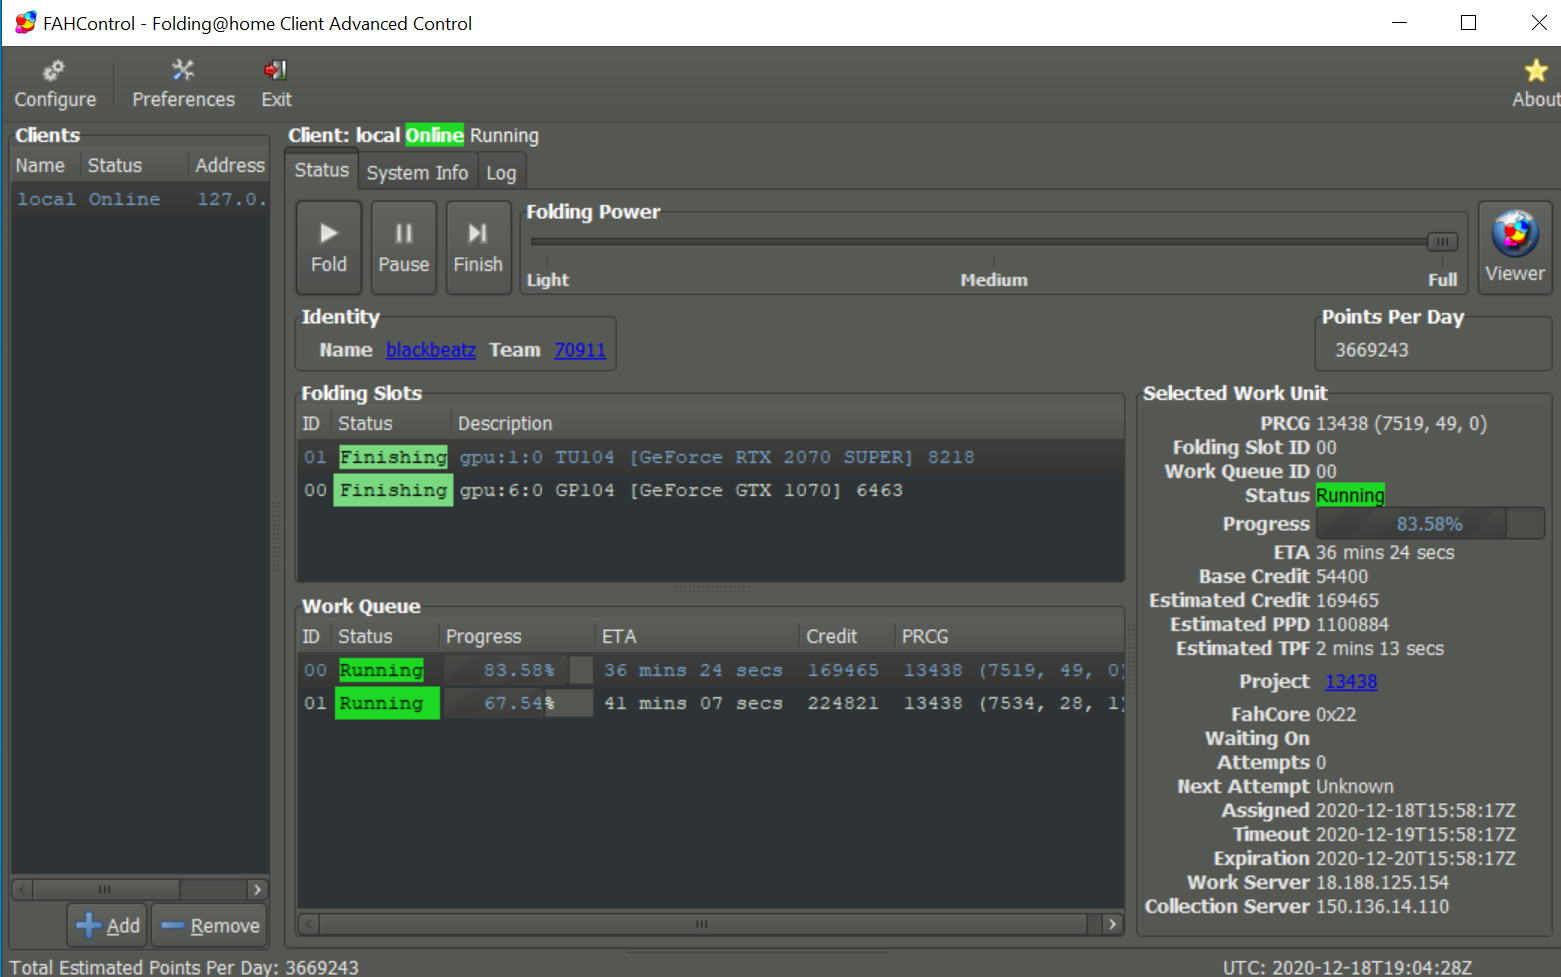1561x977 pixels.
Task: Maximize the FAHControl window
Action: point(1468,22)
